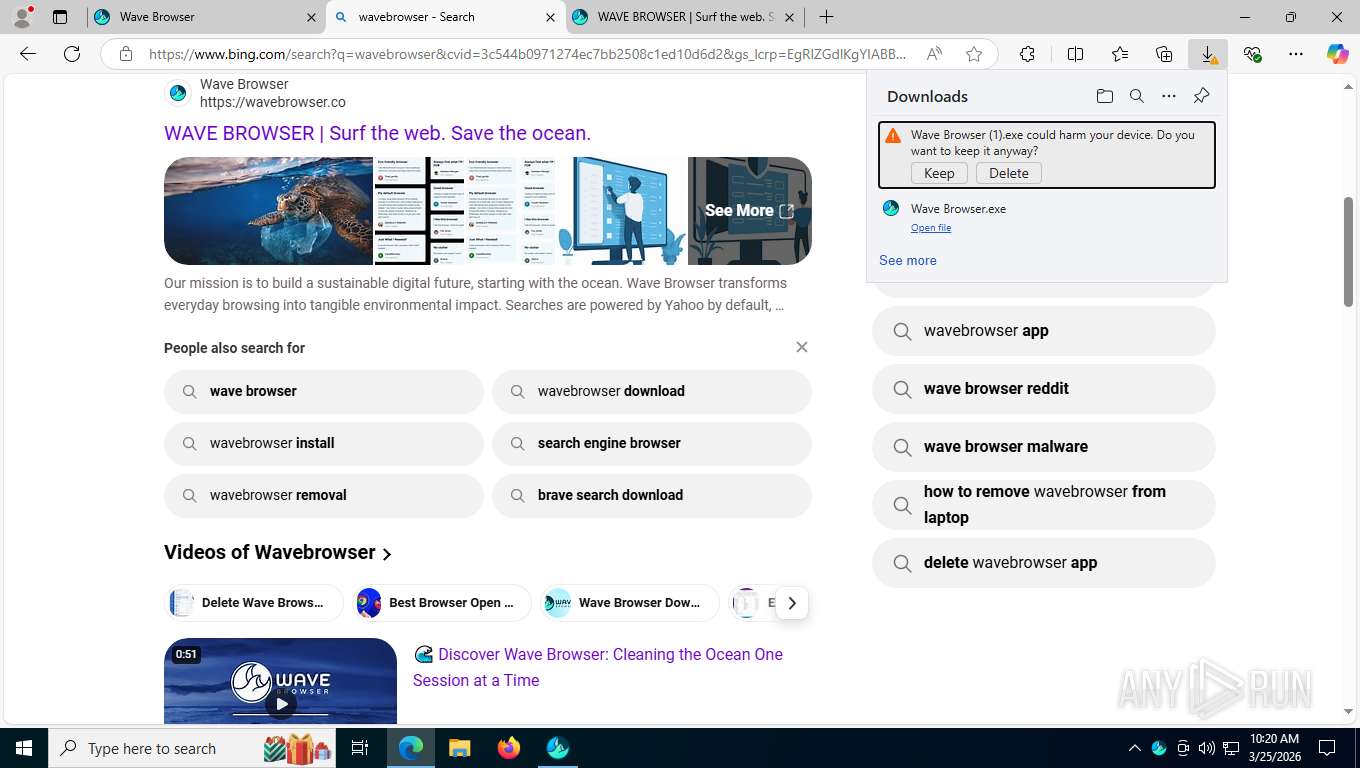Open Collections icon
Screen dimensions: 1360x768
pos(1163,54)
